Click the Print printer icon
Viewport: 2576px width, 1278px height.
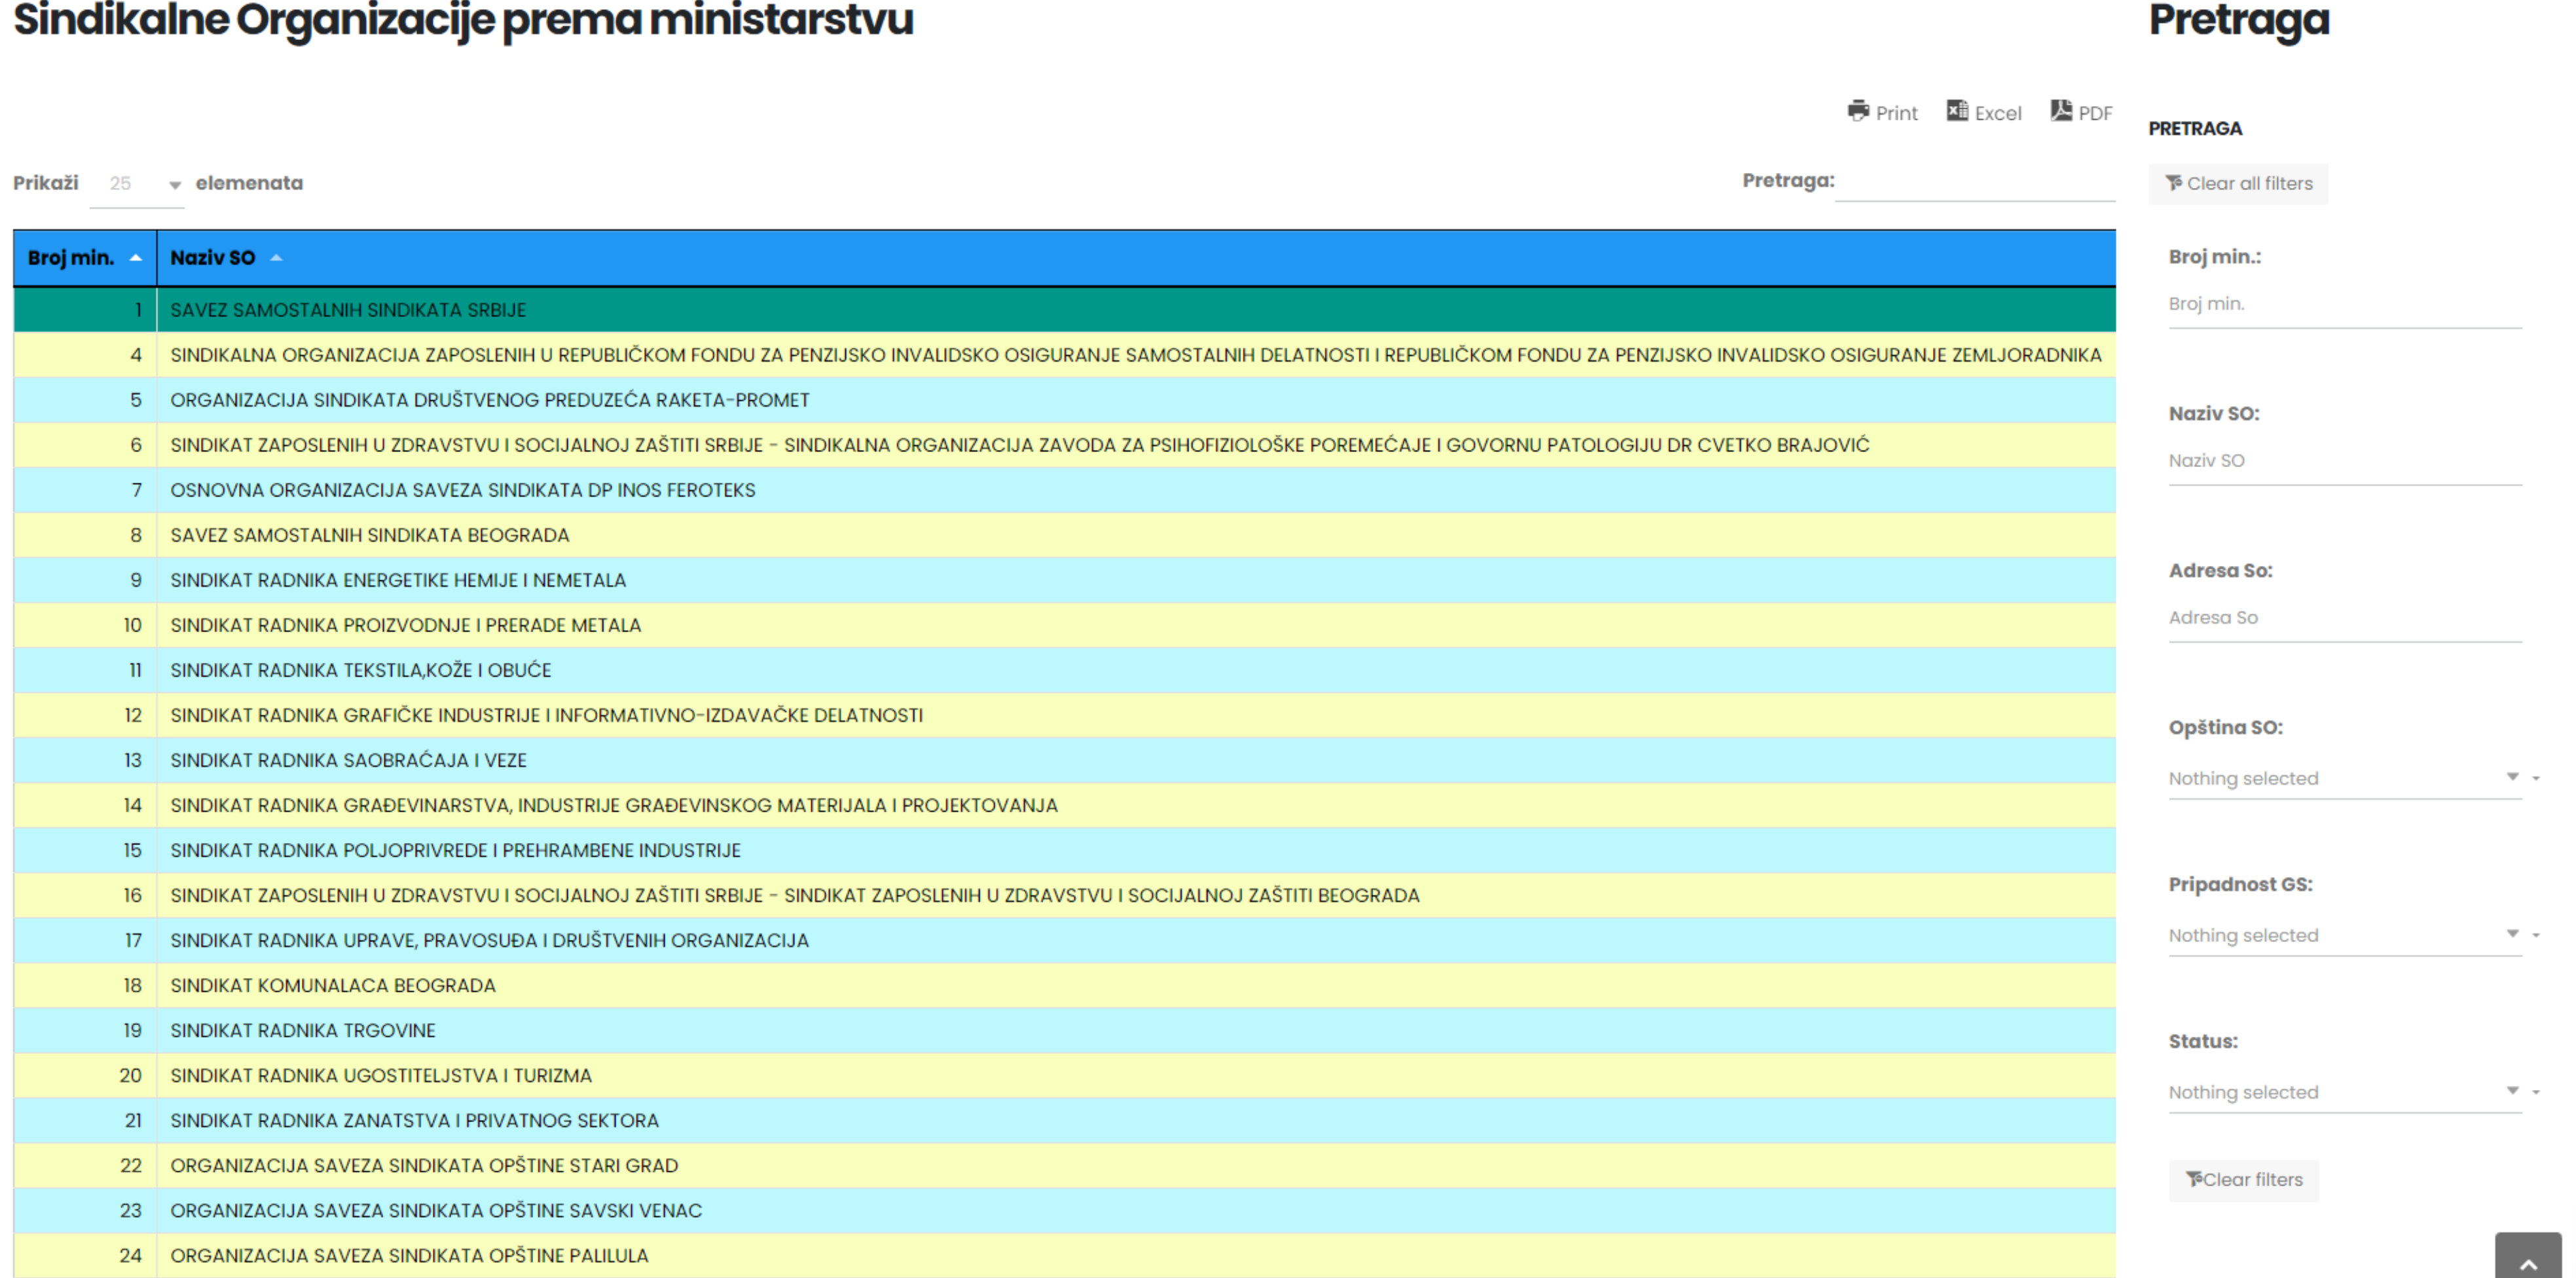(x=1858, y=111)
